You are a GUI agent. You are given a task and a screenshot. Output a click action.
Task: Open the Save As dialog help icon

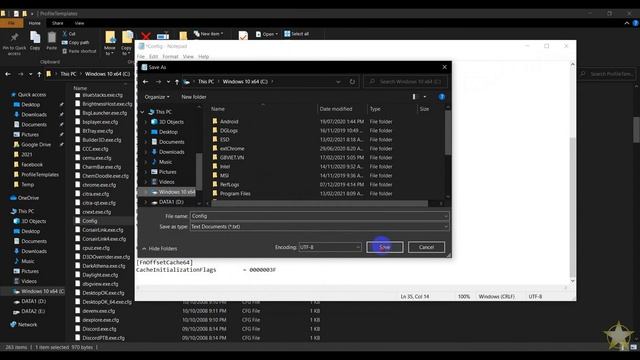tap(441, 97)
